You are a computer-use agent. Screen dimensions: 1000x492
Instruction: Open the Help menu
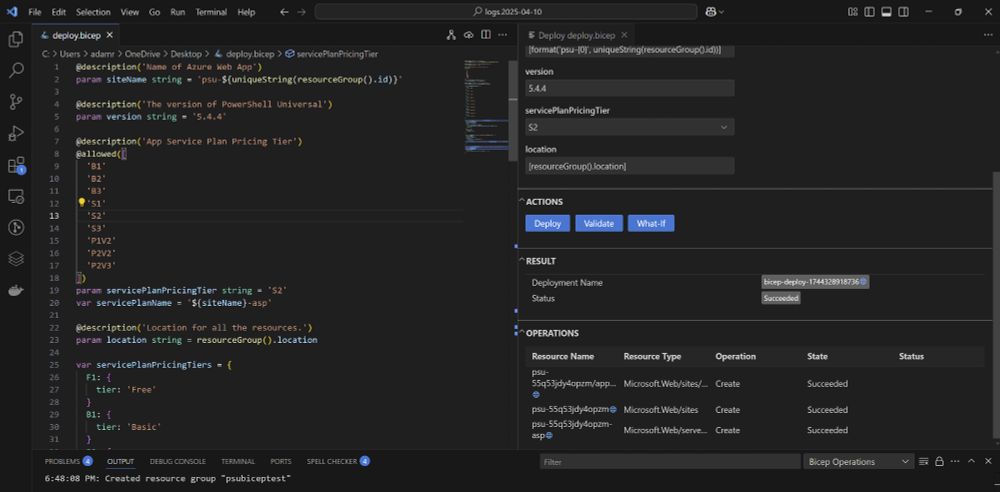(246, 11)
